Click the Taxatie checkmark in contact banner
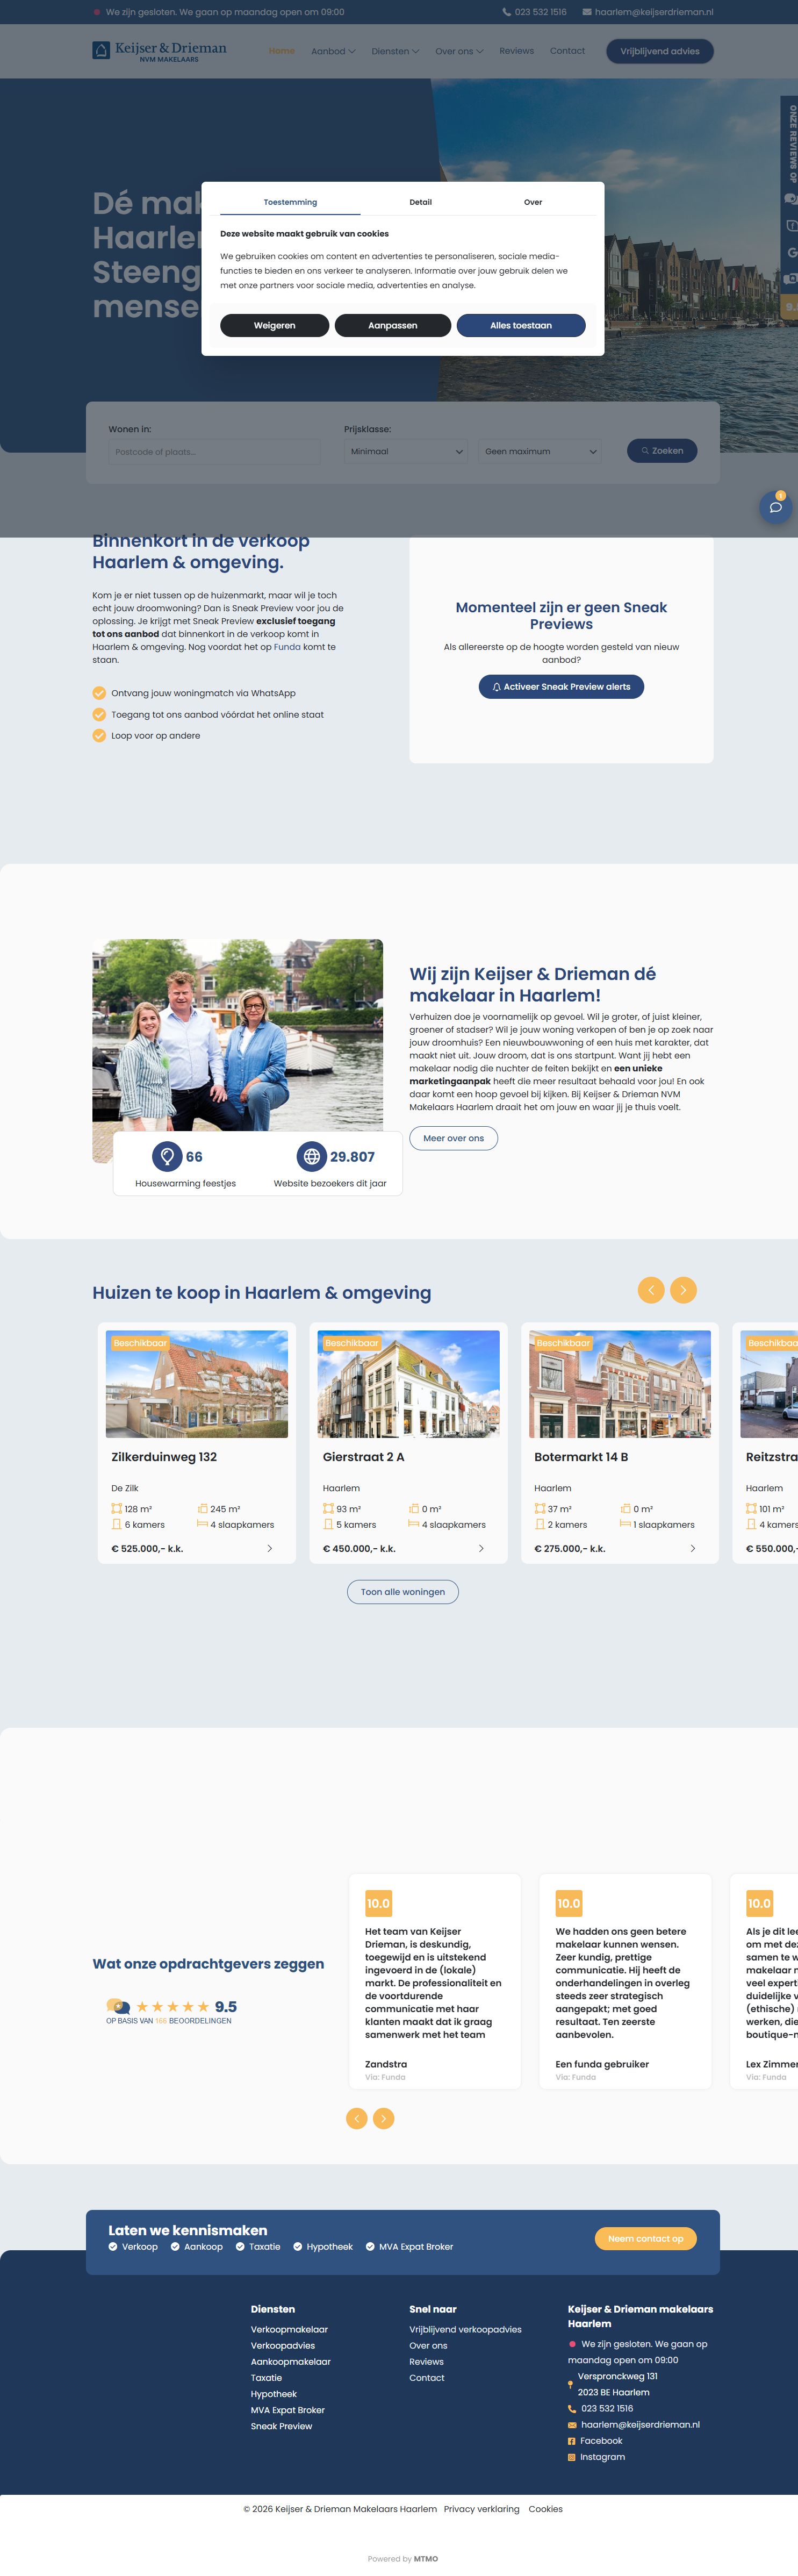This screenshot has width=798, height=2576. pos(240,2247)
